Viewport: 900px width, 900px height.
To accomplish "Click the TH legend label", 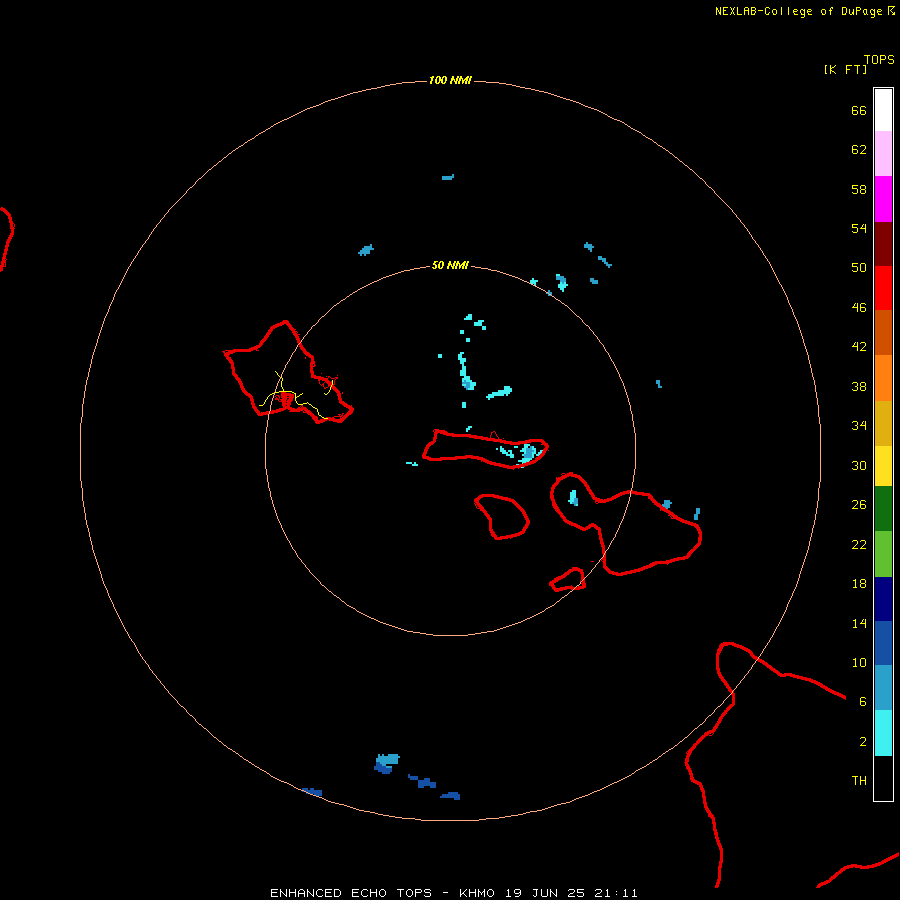I will tap(859, 781).
